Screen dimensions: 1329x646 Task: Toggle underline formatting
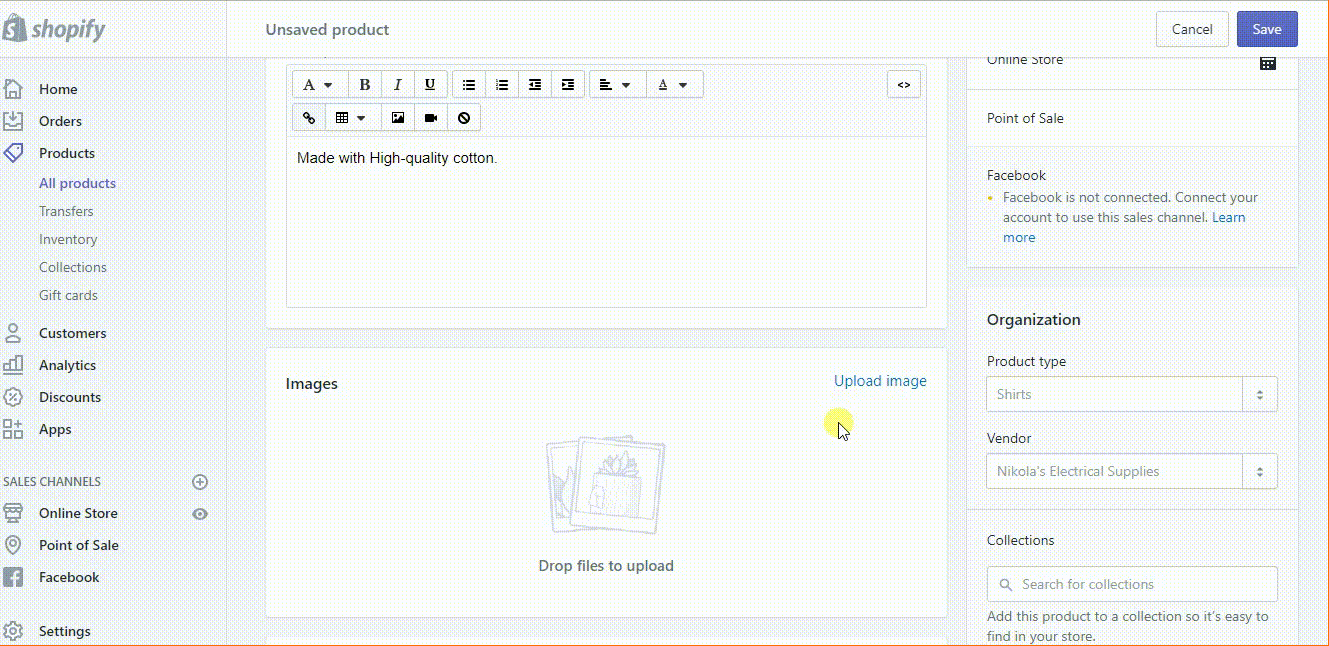pyautogui.click(x=430, y=85)
